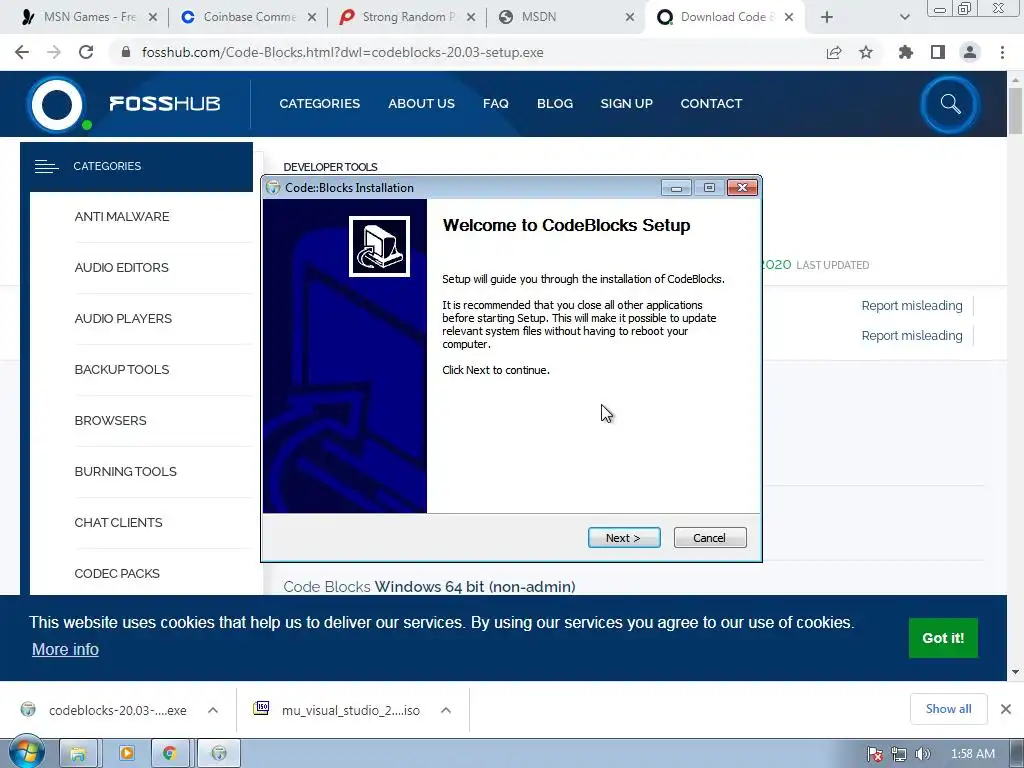Screen dimensions: 1024x768
Task: Click CodeBlocks installer taskbar icon
Action: pos(219,754)
